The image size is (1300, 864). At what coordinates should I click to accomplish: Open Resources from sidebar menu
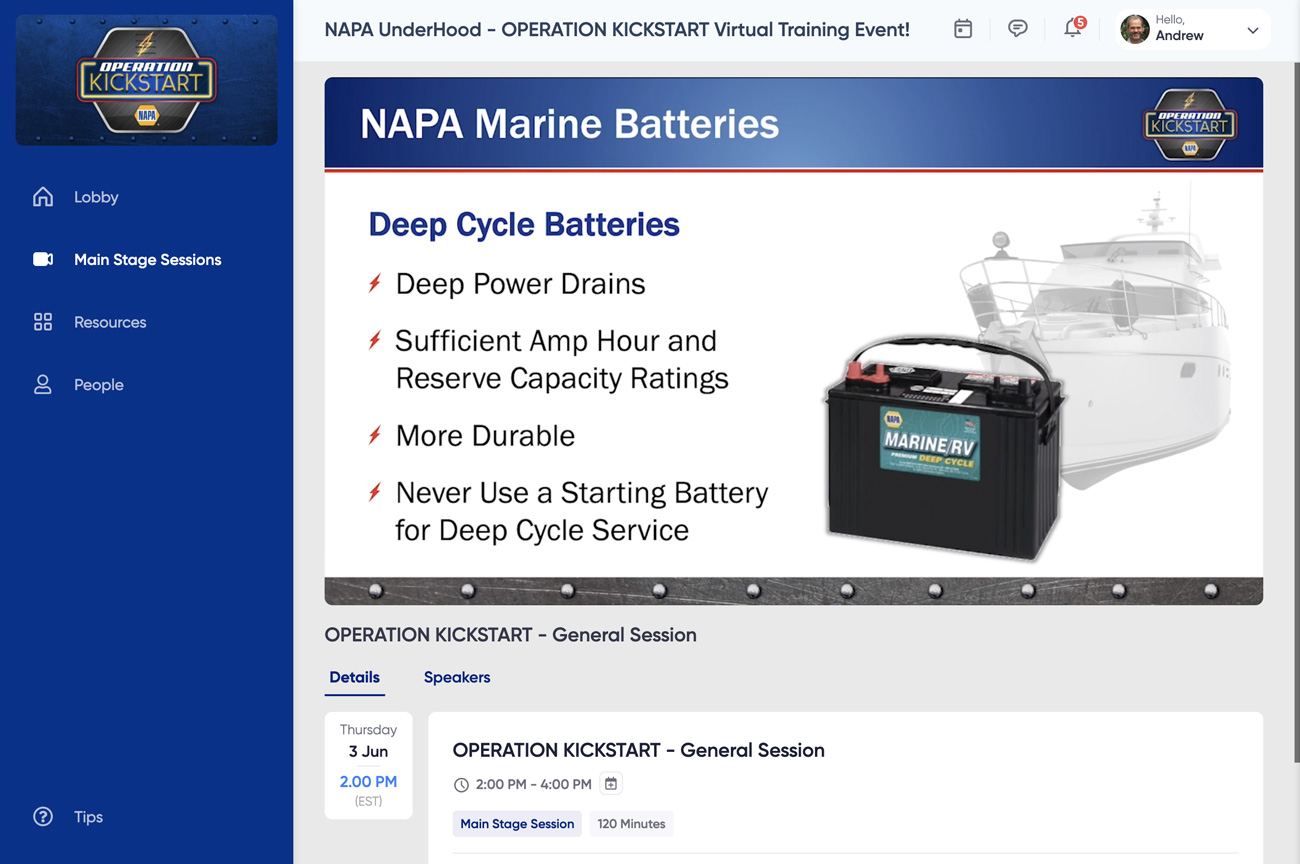pos(110,322)
